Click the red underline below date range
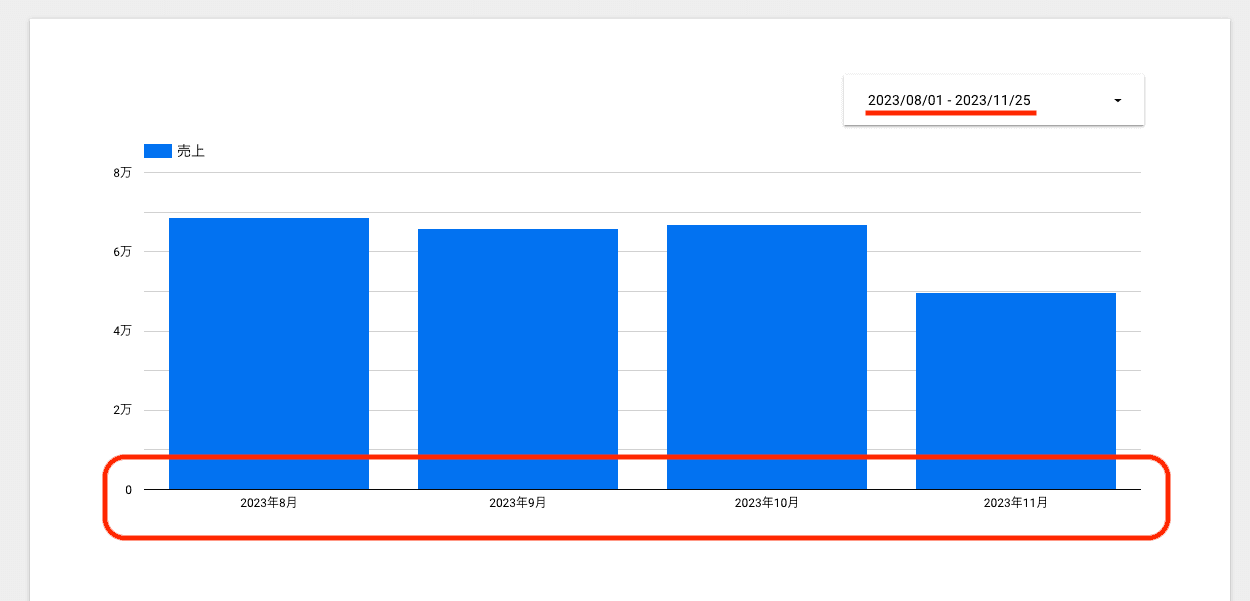This screenshot has height=601, width=1250. click(950, 113)
